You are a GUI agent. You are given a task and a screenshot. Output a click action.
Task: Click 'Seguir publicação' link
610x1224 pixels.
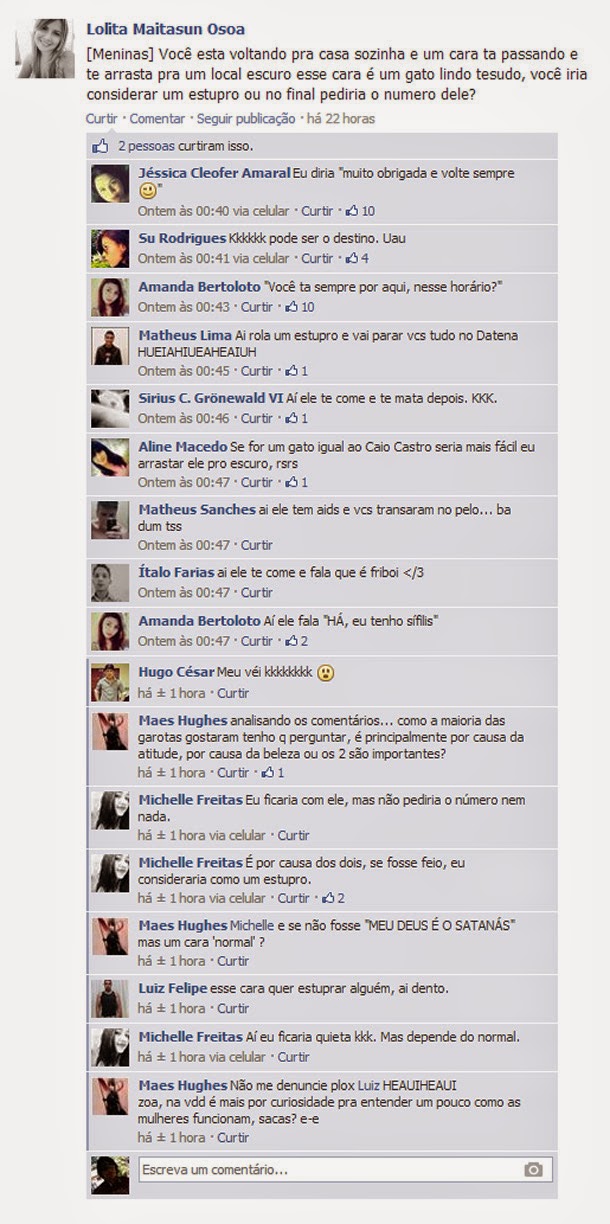point(246,118)
